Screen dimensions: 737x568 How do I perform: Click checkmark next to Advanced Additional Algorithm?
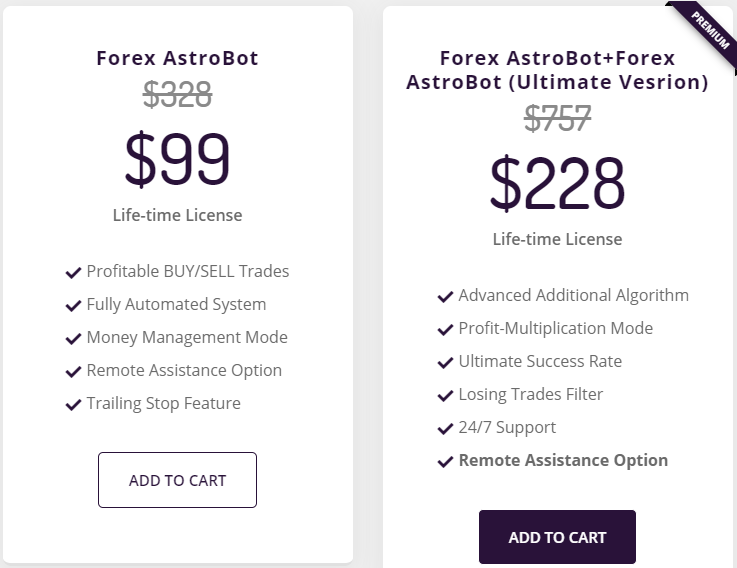[445, 296]
